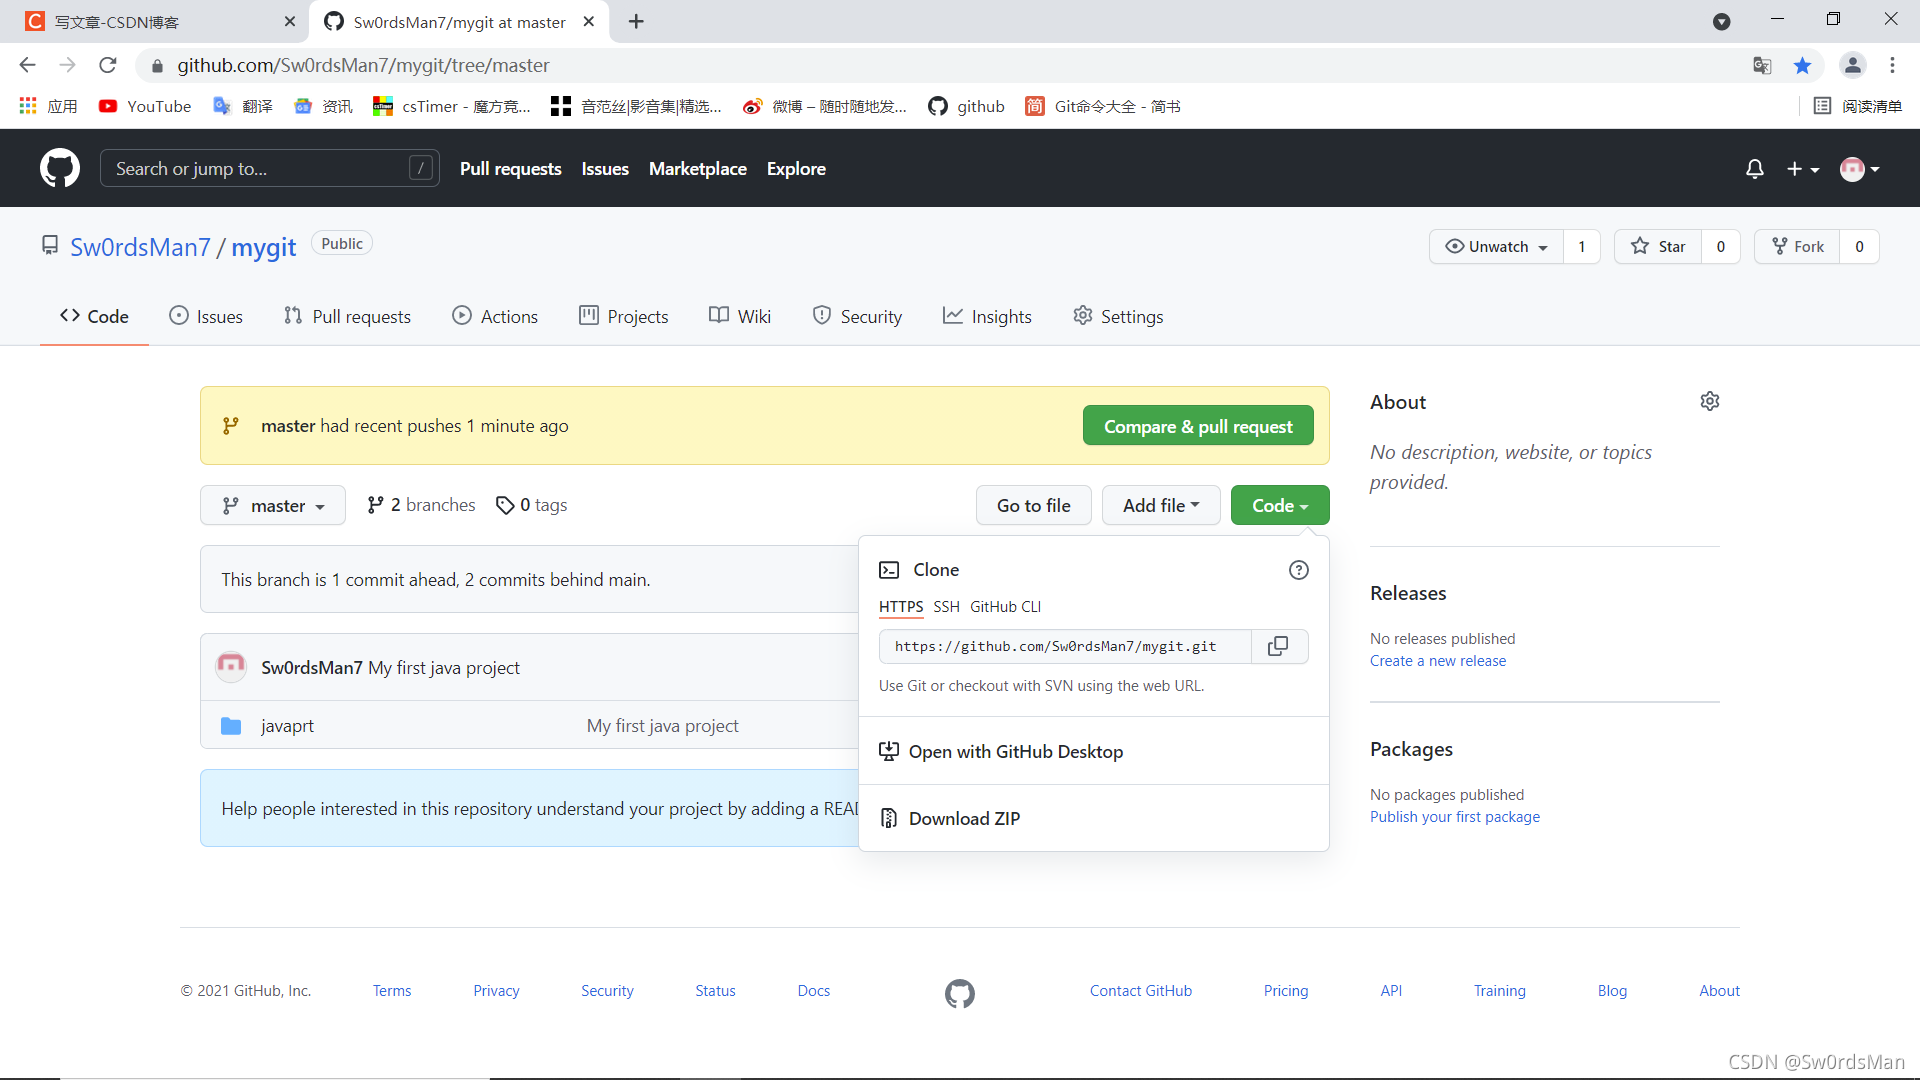Click the tag icon next to 0 tags
This screenshot has height=1080, width=1920.
click(505, 505)
